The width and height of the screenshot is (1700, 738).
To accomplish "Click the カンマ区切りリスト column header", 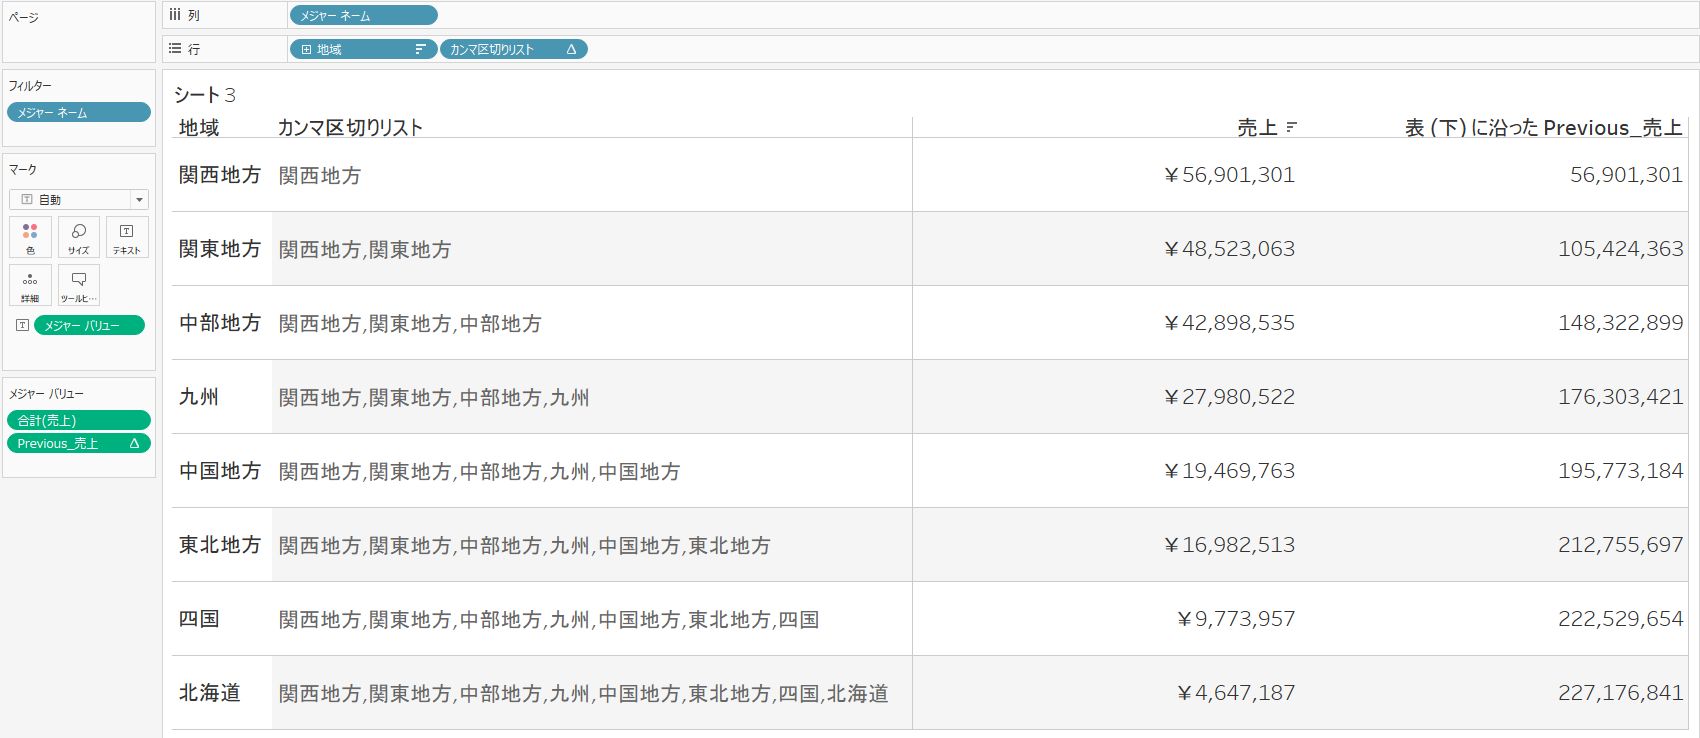I will 350,128.
